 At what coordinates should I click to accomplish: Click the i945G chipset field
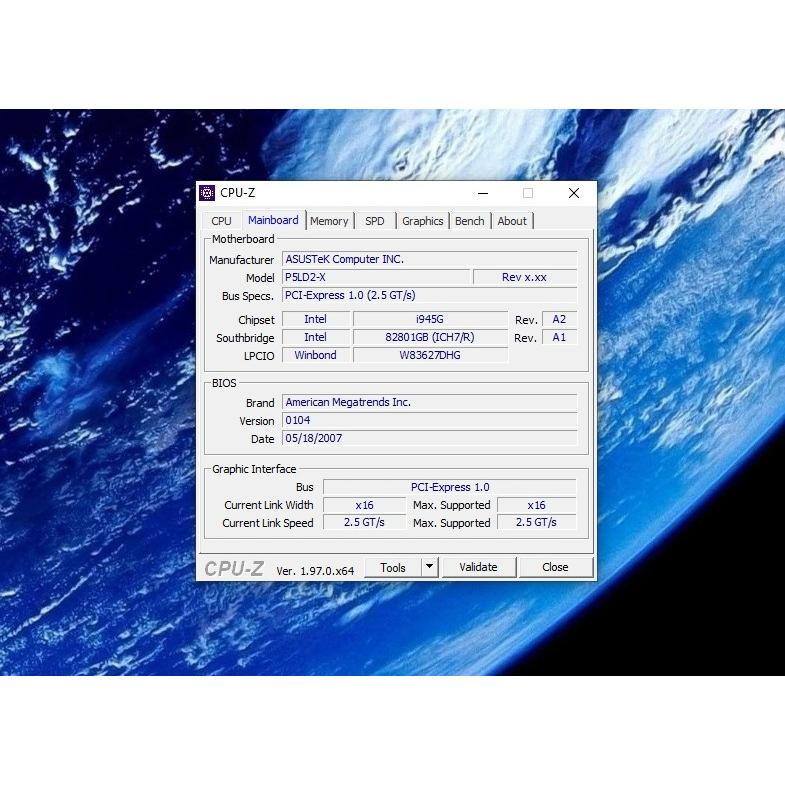[430, 319]
